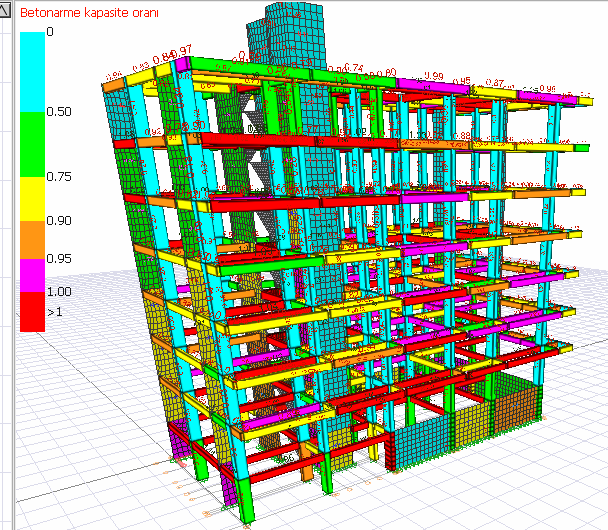Click the legend value '1.00'
Screen dimensions: 608x530
(59, 292)
